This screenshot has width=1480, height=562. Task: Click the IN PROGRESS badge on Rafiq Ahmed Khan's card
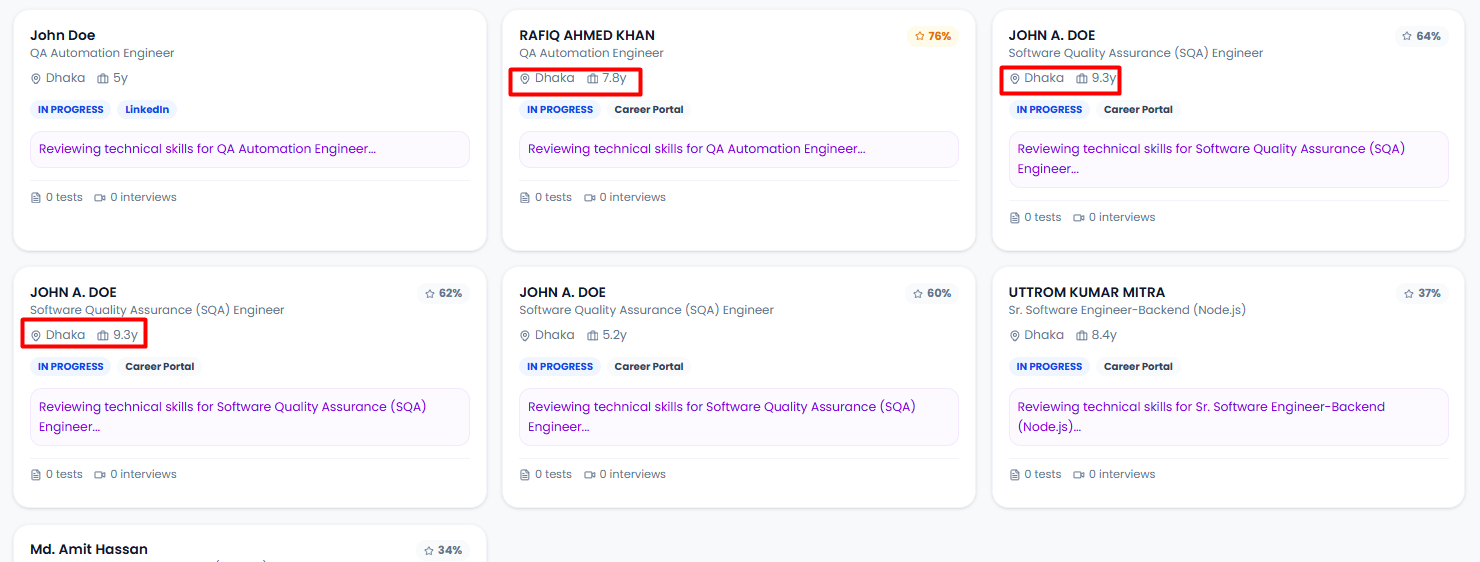(x=560, y=110)
